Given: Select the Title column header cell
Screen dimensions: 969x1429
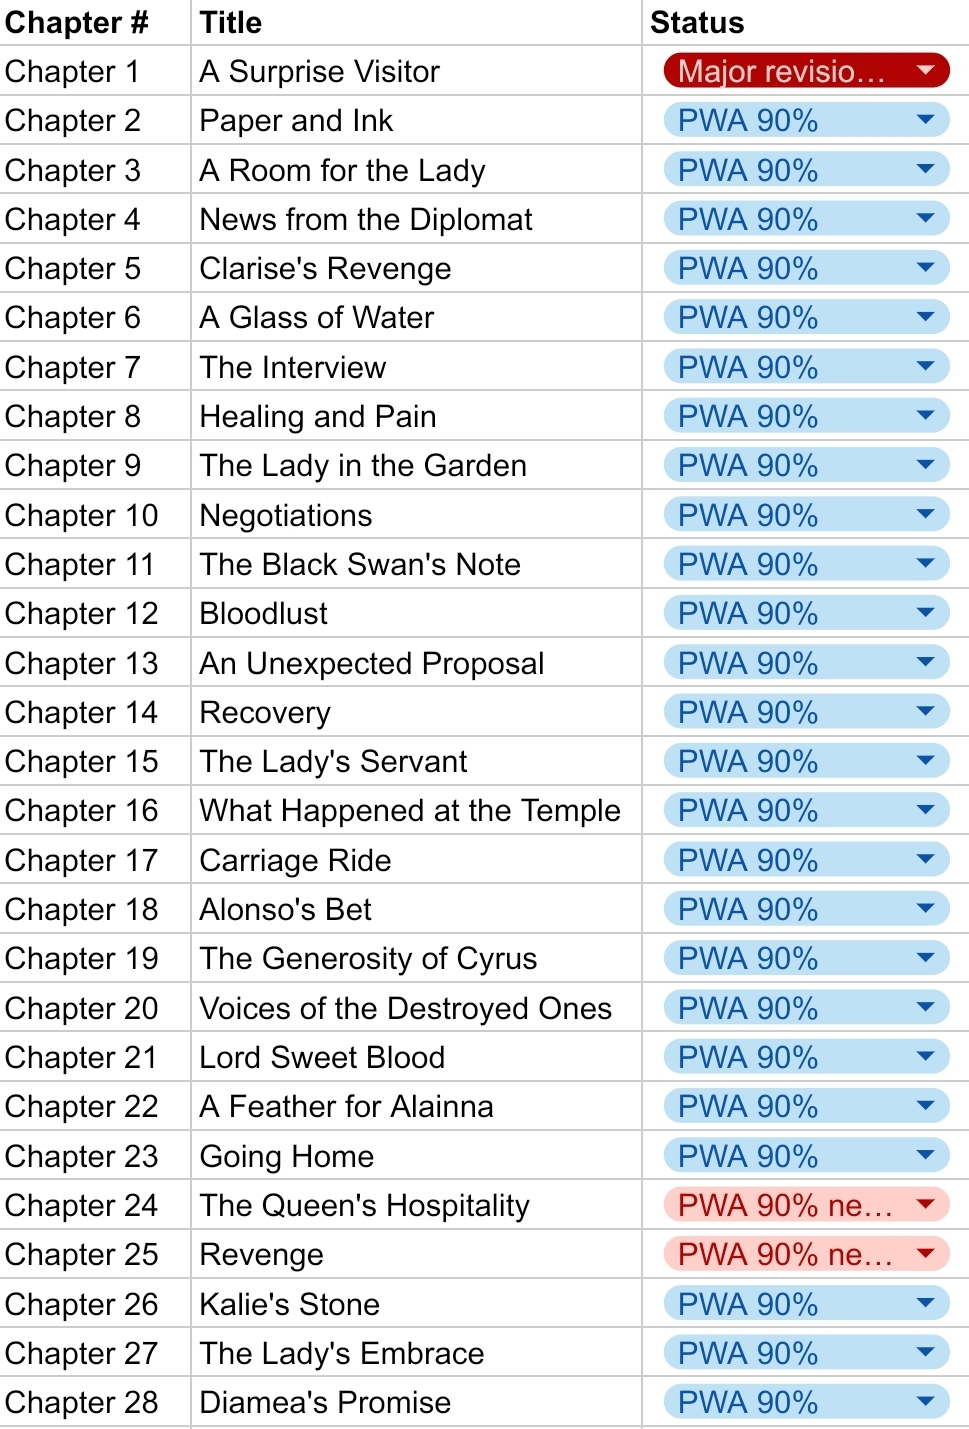Looking at the screenshot, I should coord(416,22).
